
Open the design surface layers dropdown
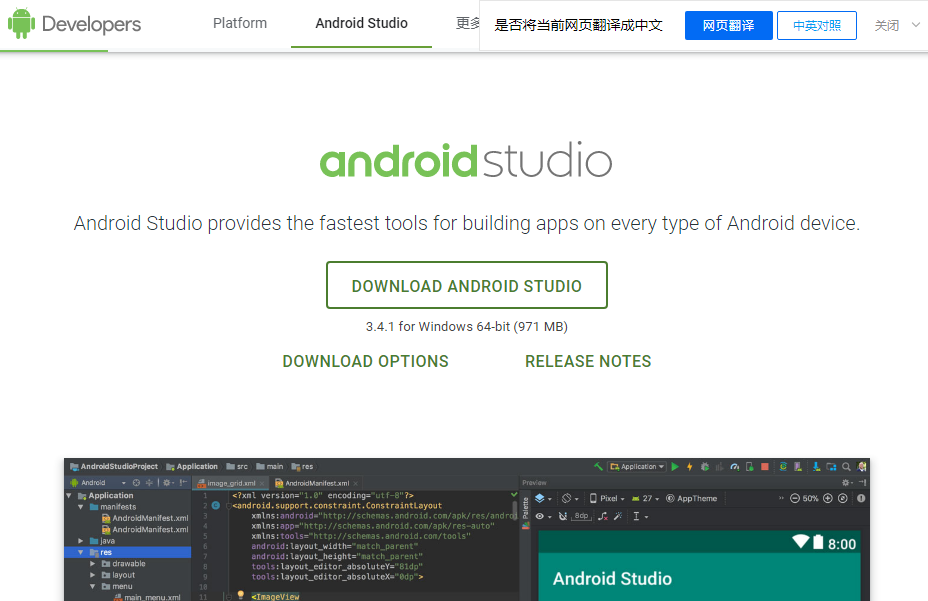pos(543,499)
